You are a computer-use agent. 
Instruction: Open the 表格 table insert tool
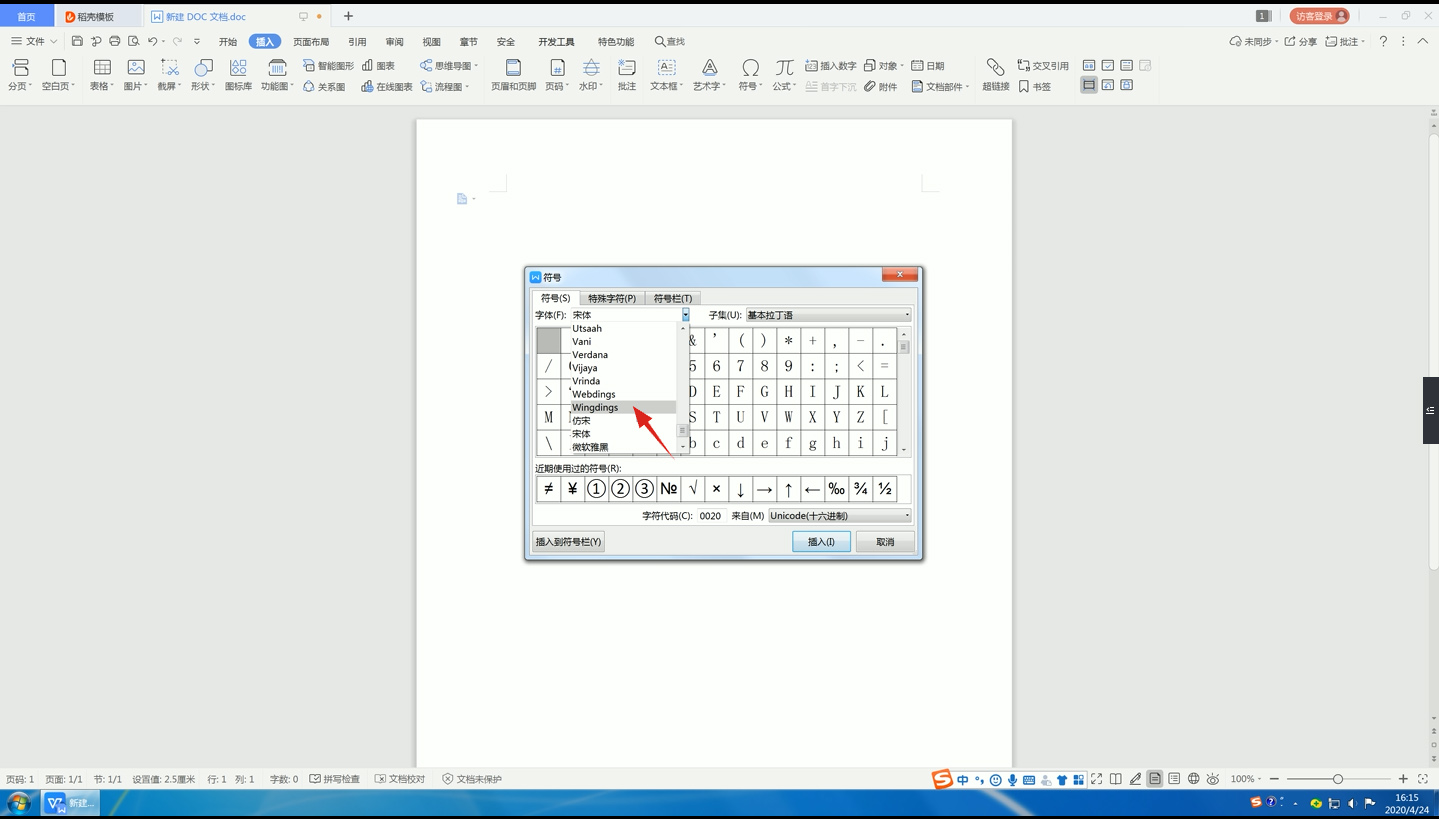[101, 75]
